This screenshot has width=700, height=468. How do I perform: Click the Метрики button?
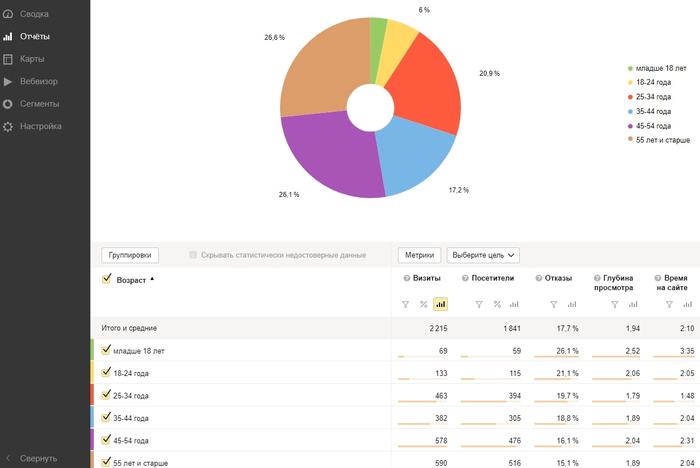coord(419,255)
